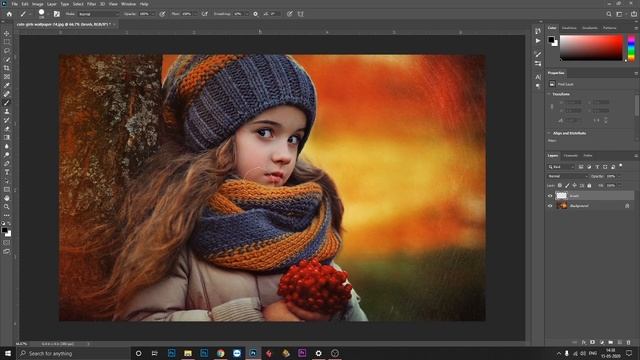Pick a color in the red color field
The image size is (640, 360).
[x=591, y=48]
